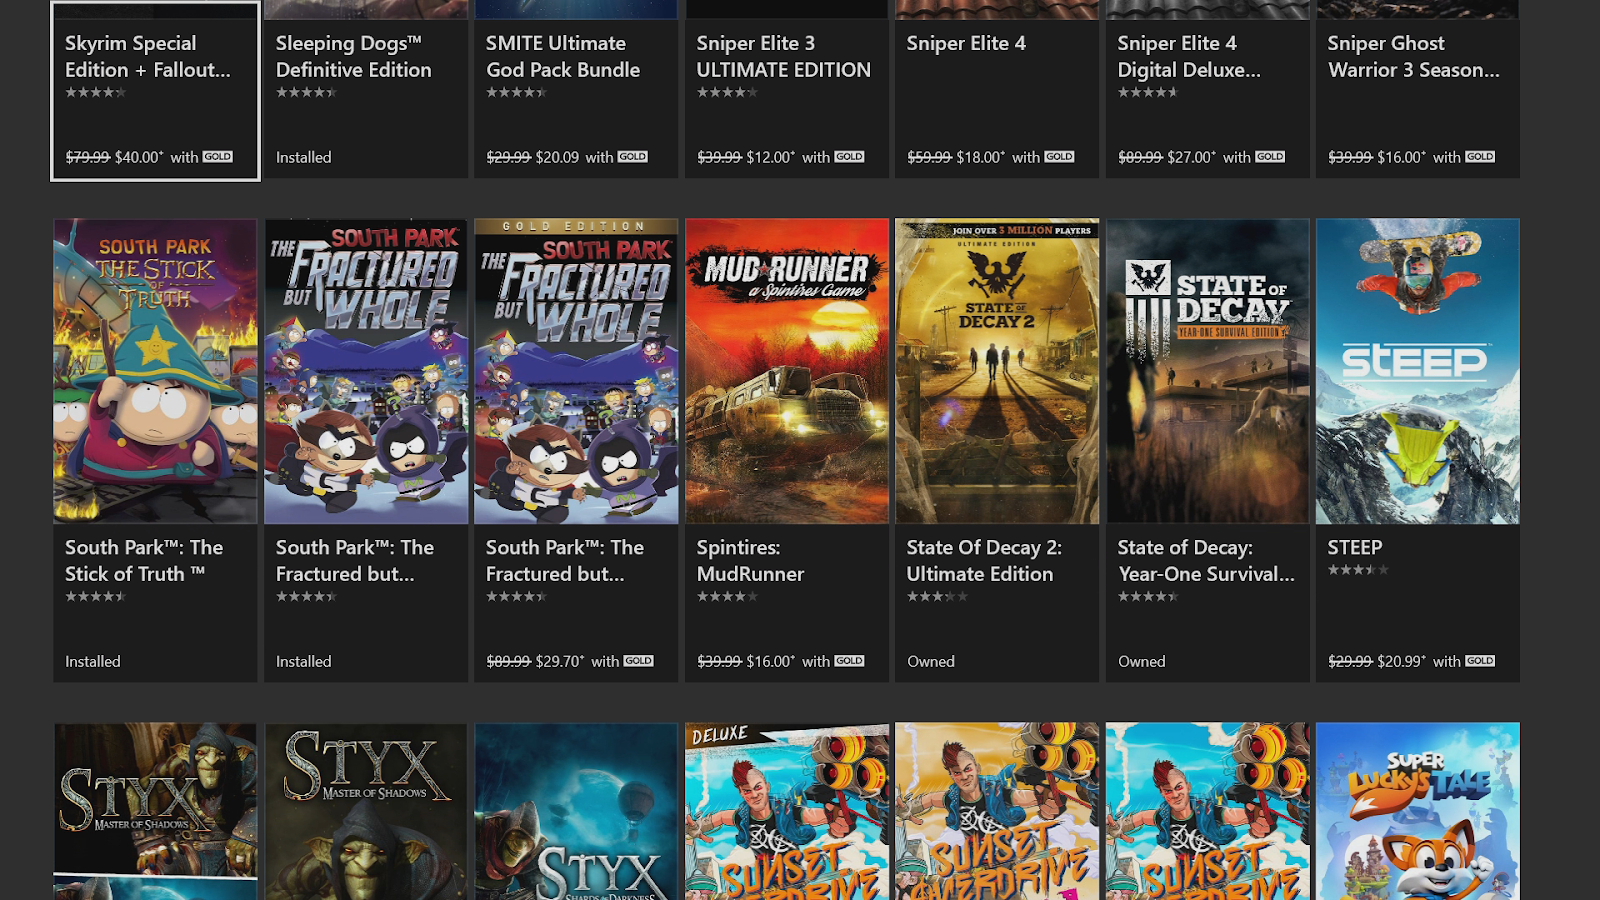Open the STEEP cover art
This screenshot has height=900, width=1600.
(1418, 371)
